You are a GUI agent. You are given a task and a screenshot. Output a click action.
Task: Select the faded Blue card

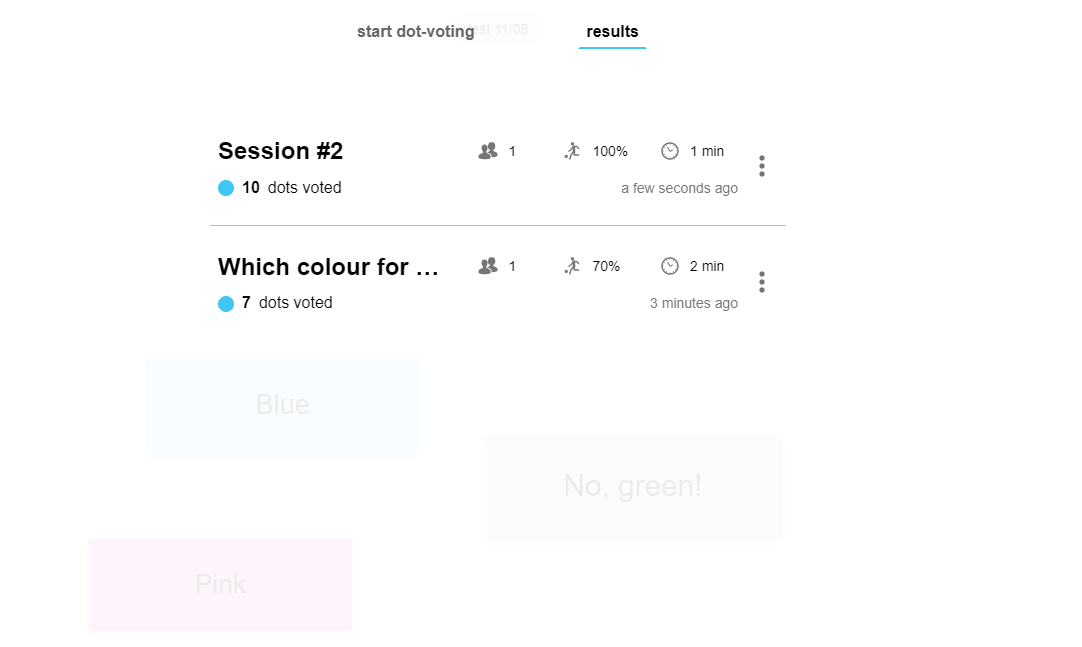pyautogui.click(x=282, y=406)
